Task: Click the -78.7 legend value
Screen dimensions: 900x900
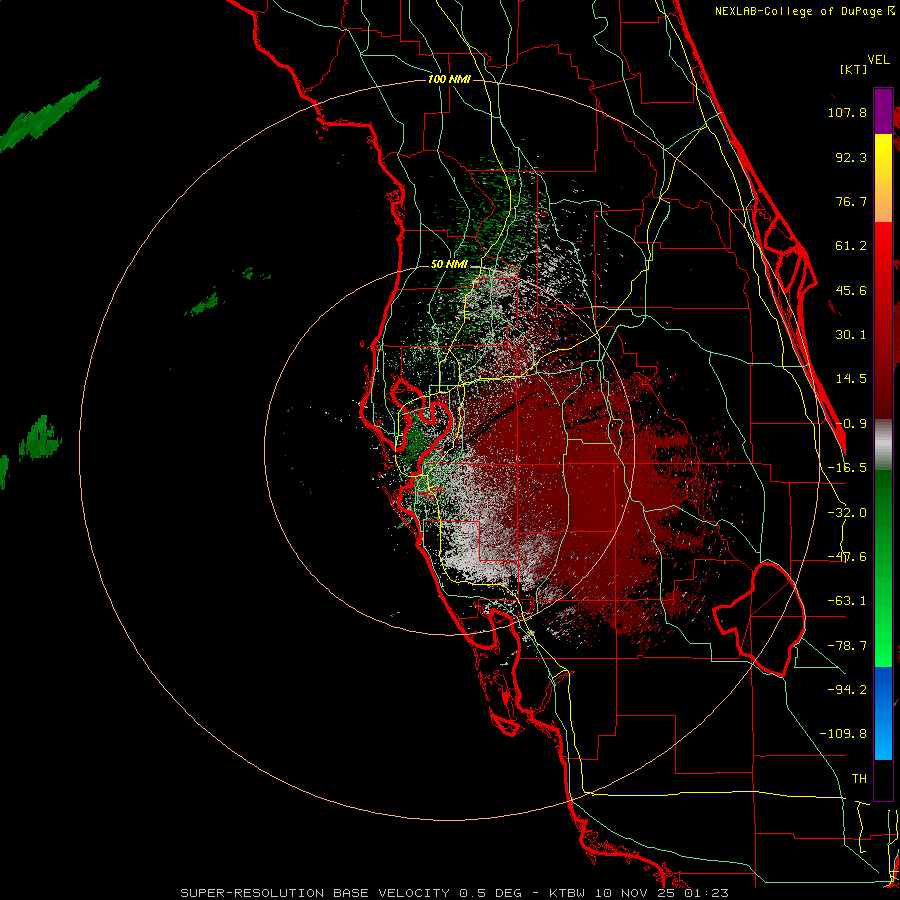Action: pos(847,646)
